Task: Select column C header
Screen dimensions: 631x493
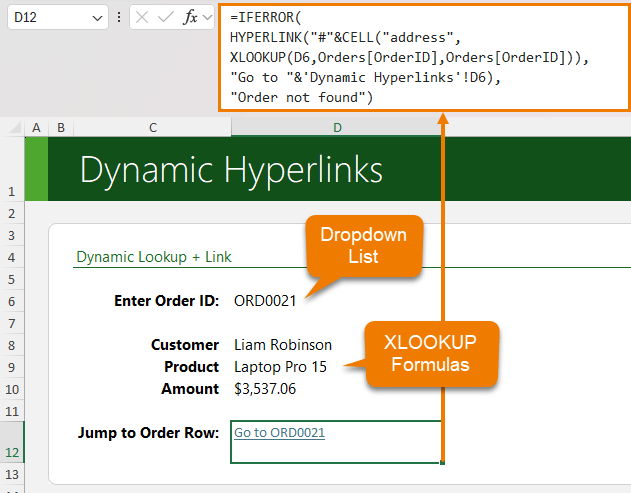Action: (x=153, y=128)
